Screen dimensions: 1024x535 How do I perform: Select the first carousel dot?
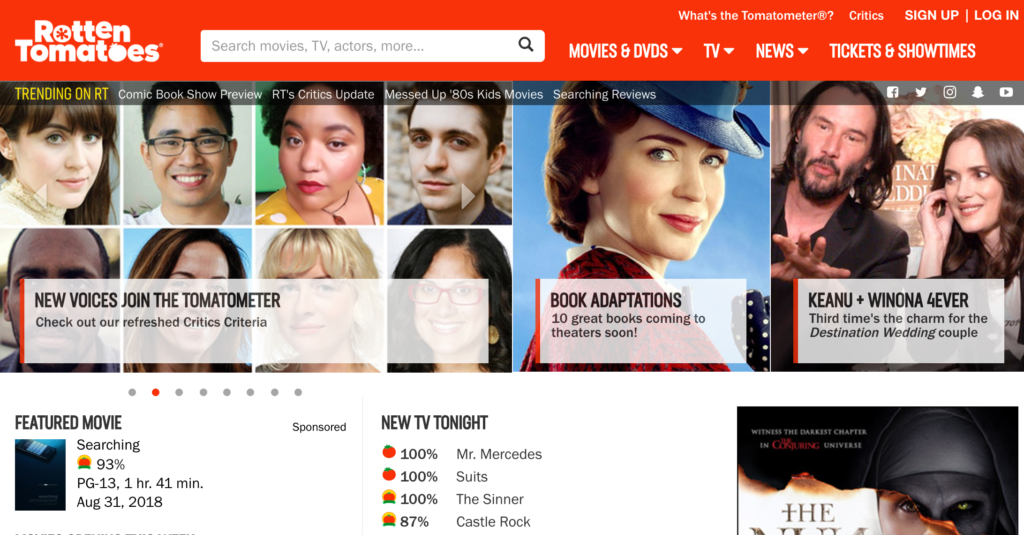pyautogui.click(x=132, y=393)
